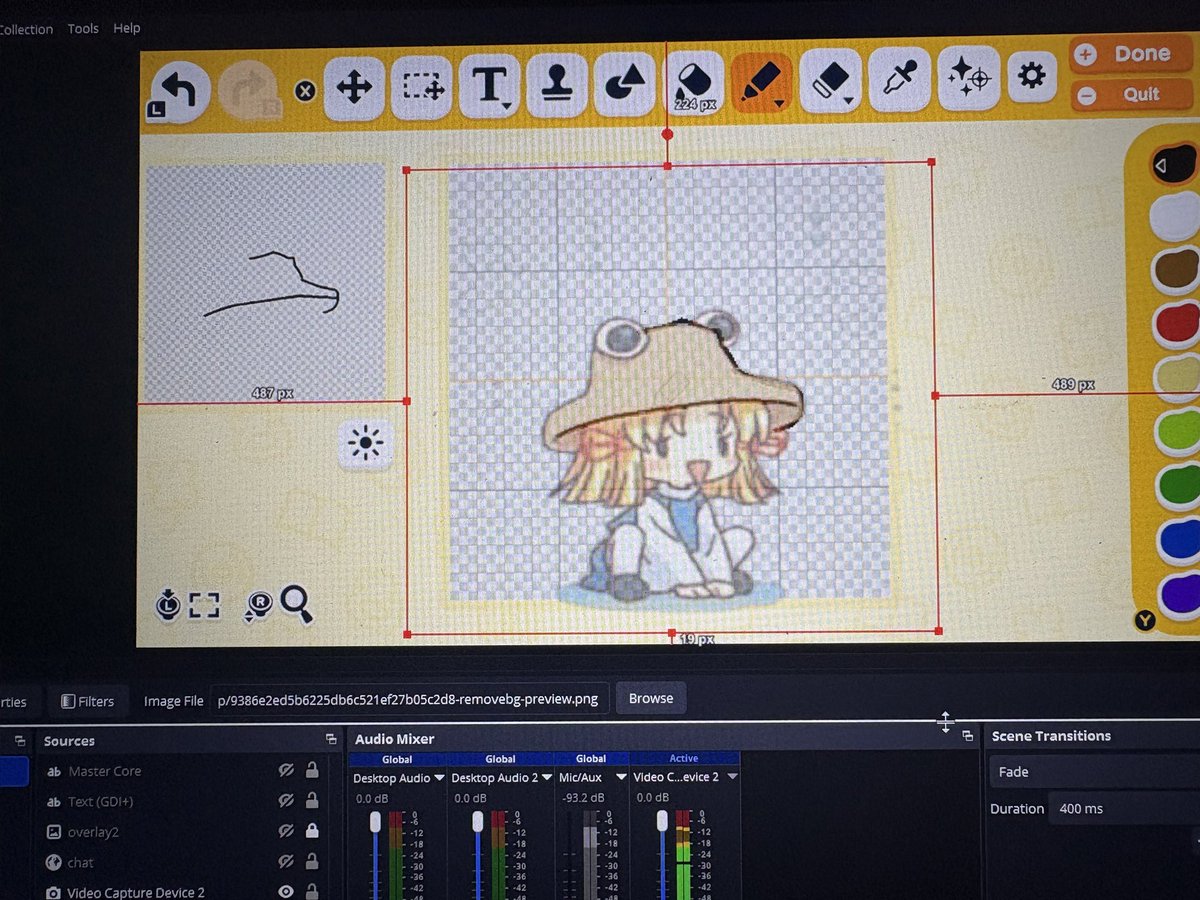Viewport: 1200px width, 900px height.
Task: Pick the blue color in the palette
Action: (x=1179, y=539)
